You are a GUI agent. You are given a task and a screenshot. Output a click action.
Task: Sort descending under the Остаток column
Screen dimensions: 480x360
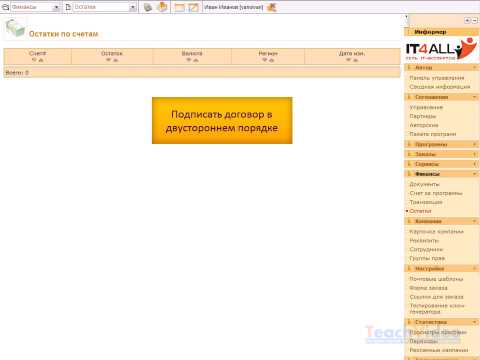tap(108, 60)
